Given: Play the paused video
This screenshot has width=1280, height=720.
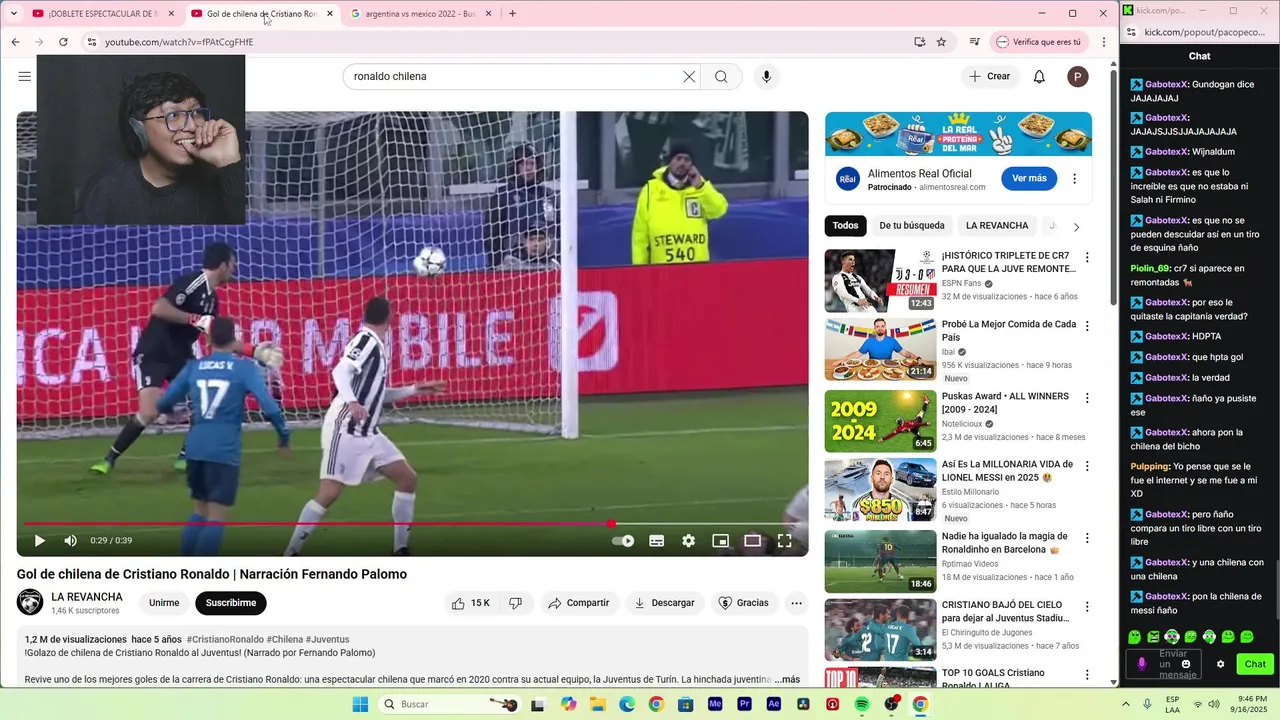Looking at the screenshot, I should coord(39,541).
